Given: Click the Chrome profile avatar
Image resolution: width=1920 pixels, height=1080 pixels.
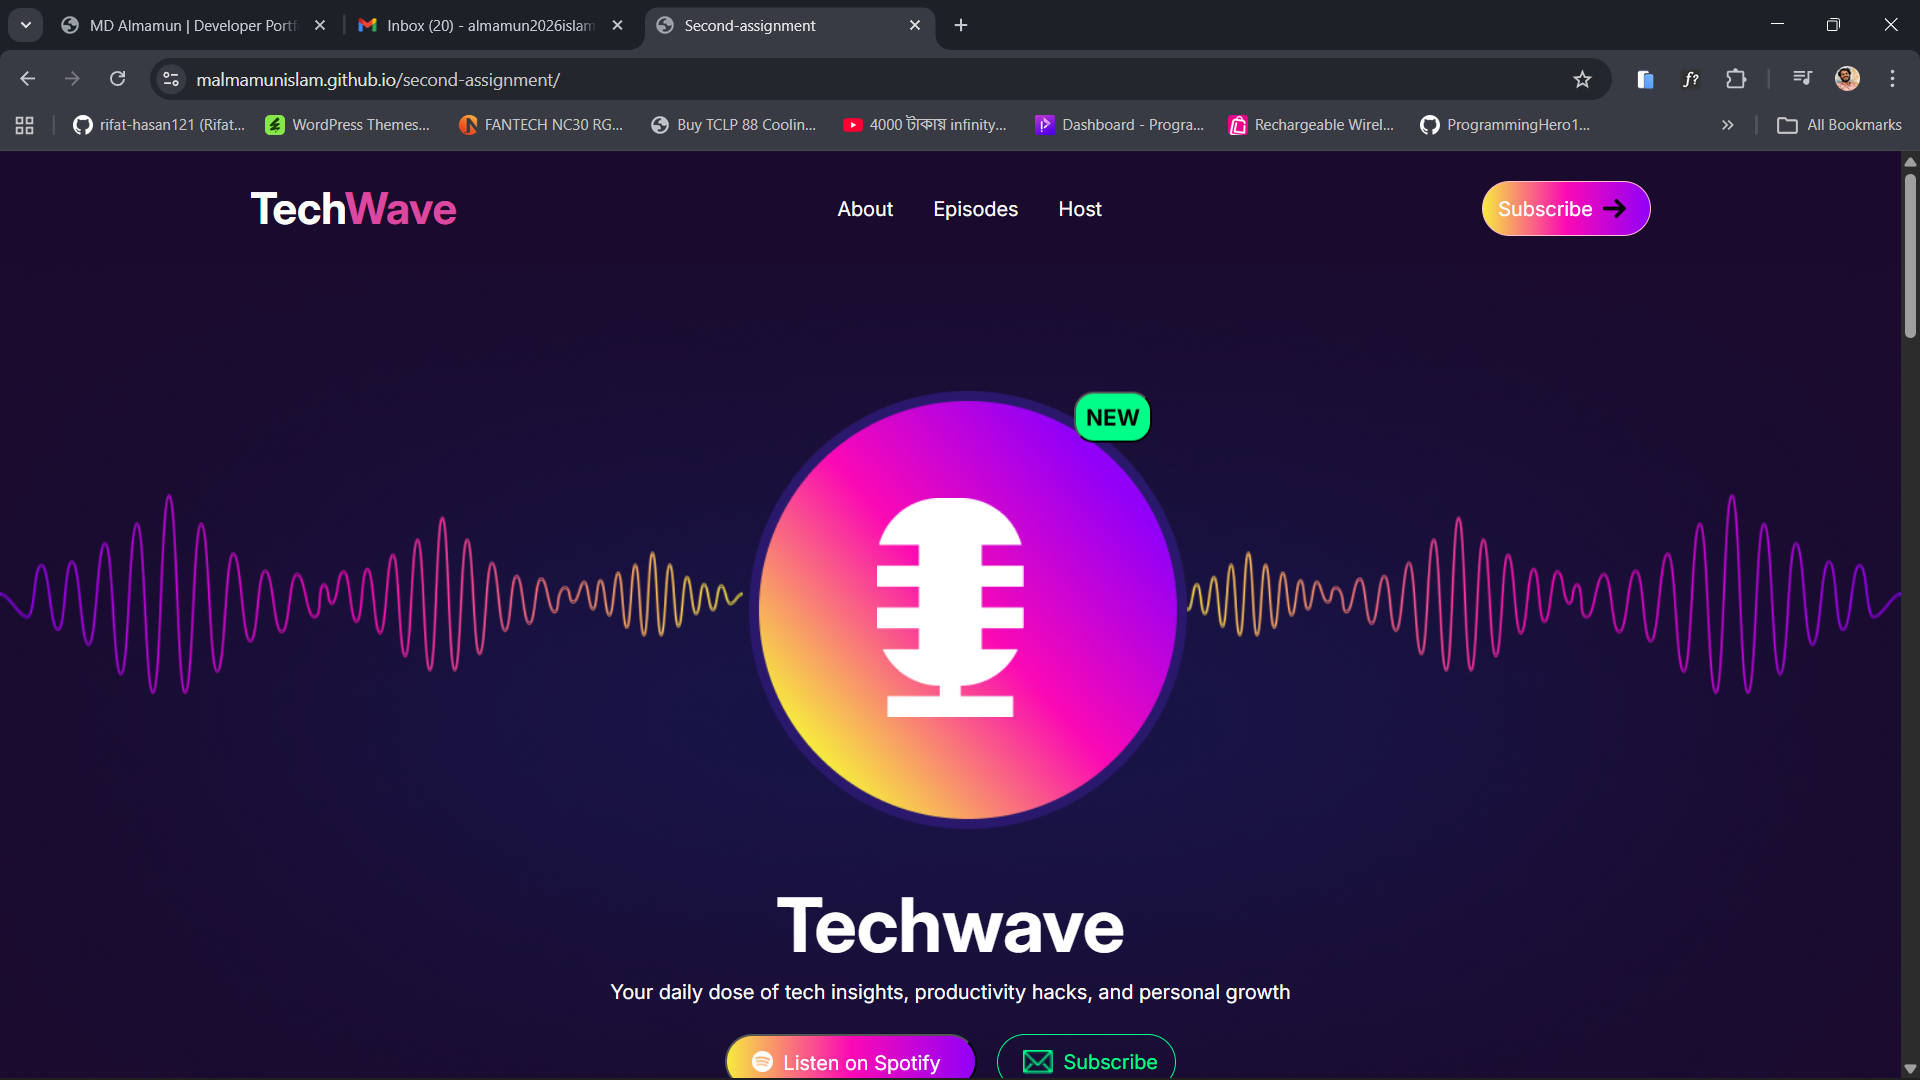Looking at the screenshot, I should click(x=1847, y=79).
